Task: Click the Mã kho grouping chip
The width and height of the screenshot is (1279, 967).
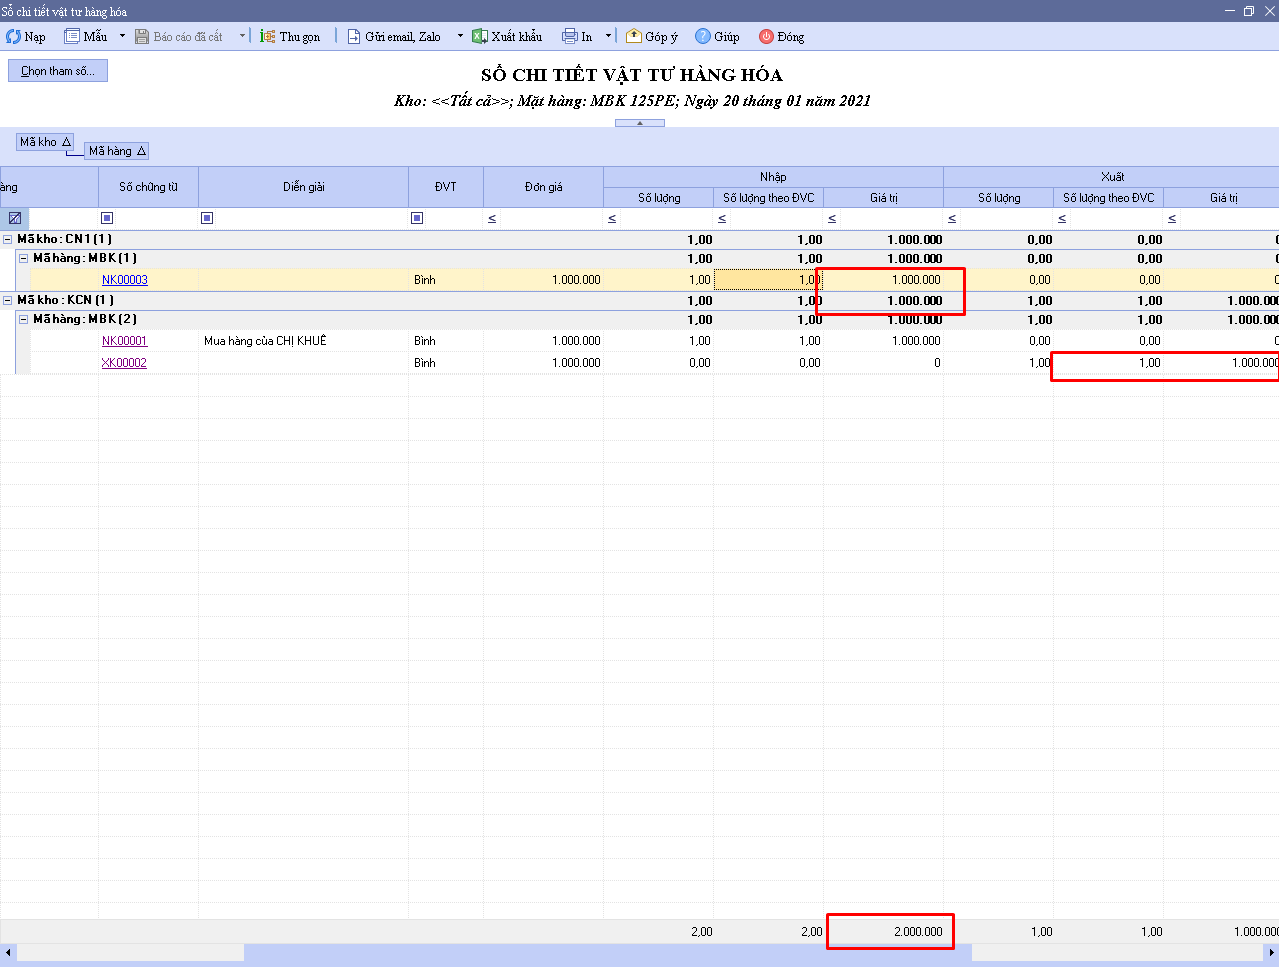Action: pyautogui.click(x=45, y=142)
